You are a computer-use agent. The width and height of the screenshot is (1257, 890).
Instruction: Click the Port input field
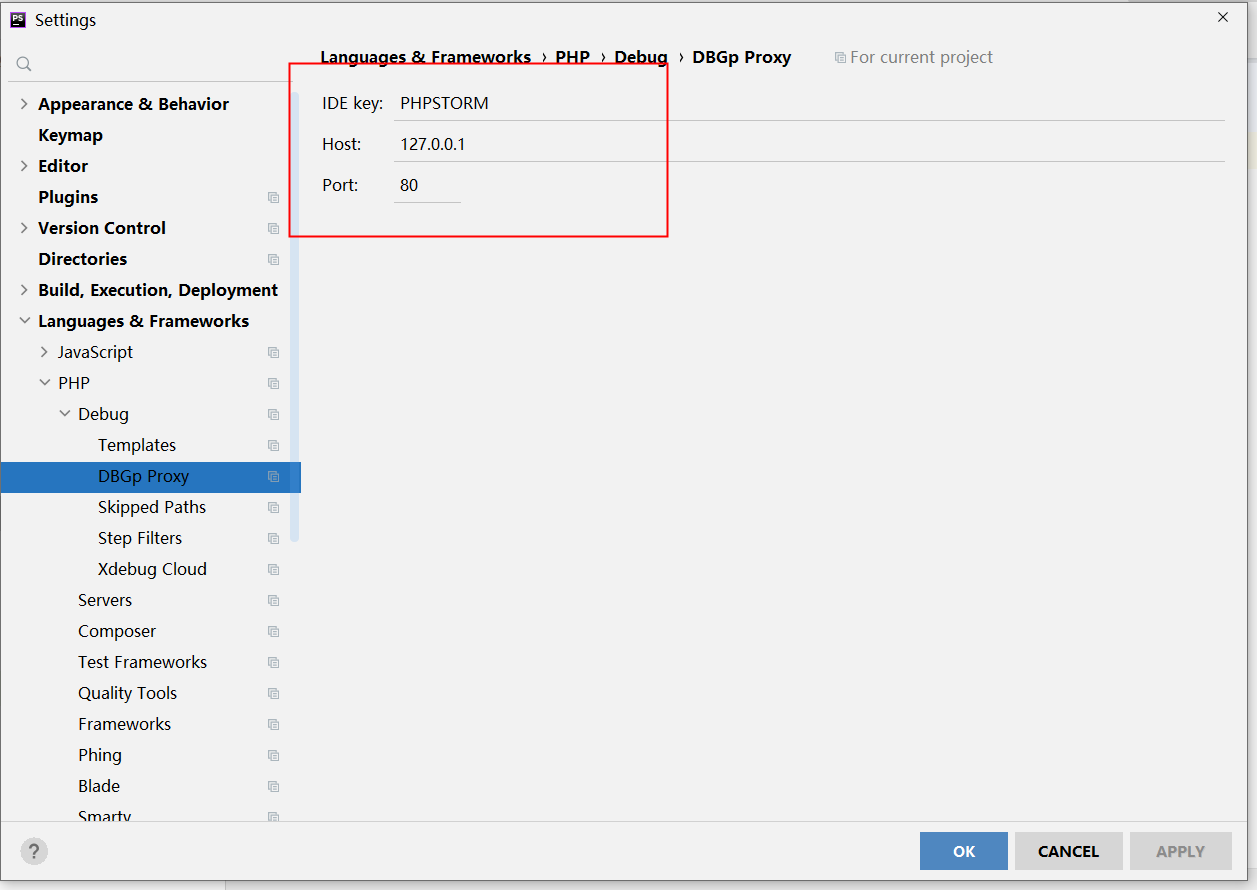tap(427, 185)
